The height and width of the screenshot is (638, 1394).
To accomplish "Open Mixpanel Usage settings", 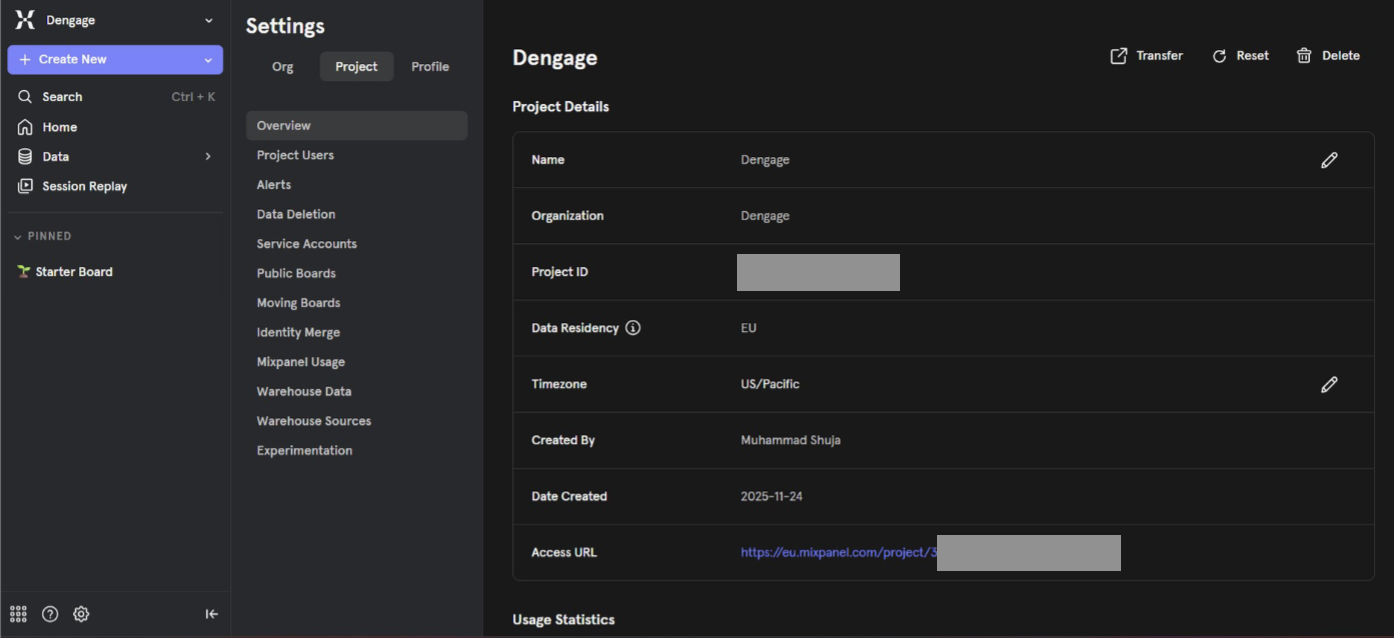I will [301, 362].
